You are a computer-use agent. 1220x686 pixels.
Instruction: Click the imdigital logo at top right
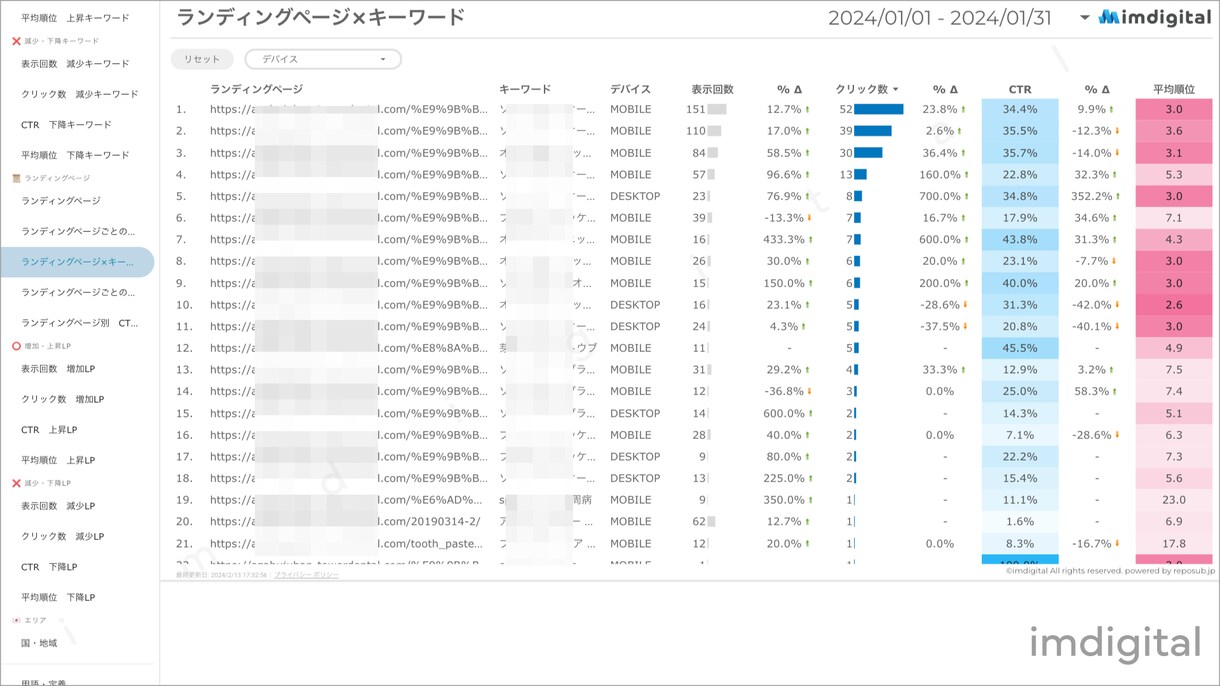tap(1154, 17)
